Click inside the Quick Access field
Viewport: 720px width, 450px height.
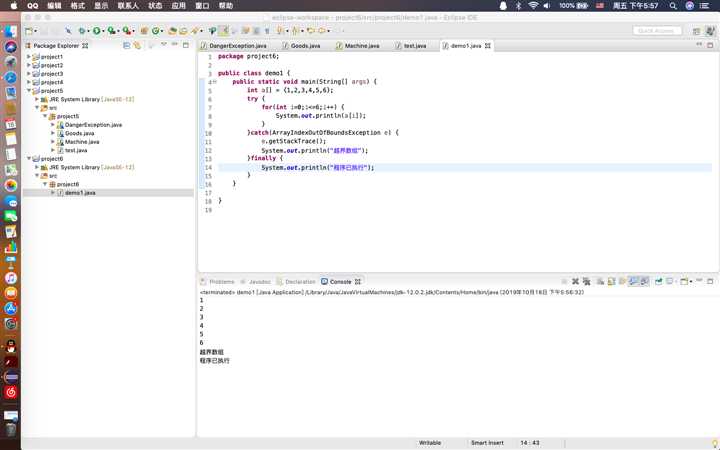657,31
